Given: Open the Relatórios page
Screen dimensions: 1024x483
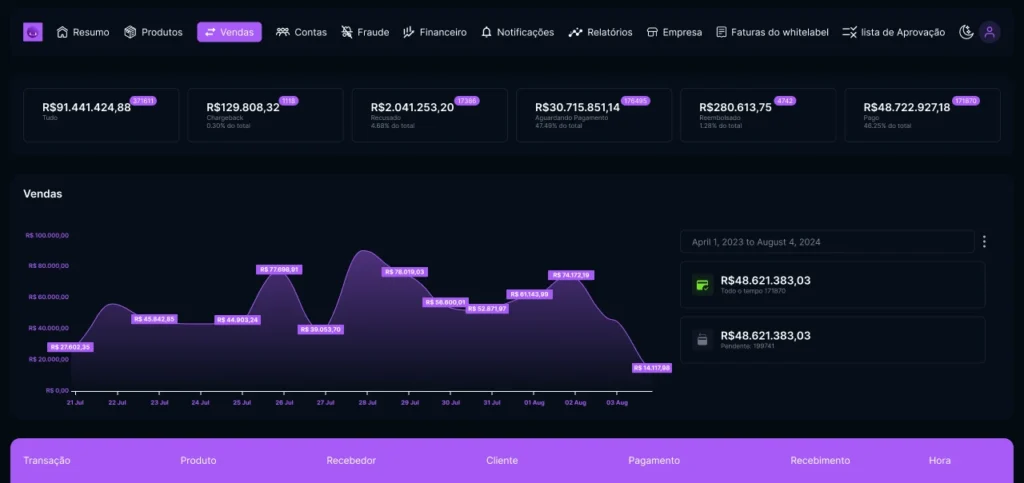Looking at the screenshot, I should coord(600,32).
